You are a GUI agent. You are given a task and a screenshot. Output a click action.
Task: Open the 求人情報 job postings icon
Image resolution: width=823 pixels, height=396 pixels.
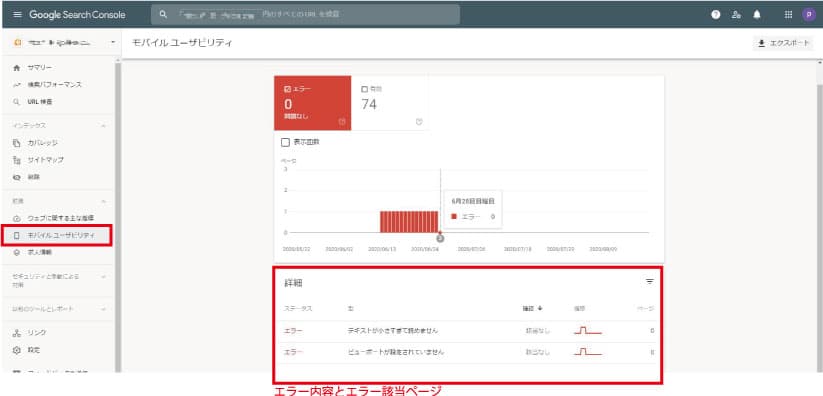(17, 252)
